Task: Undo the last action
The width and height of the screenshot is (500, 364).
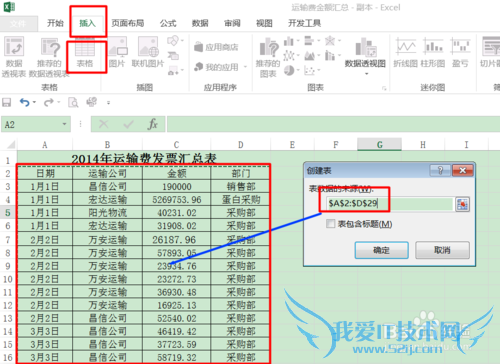Action: [x=25, y=102]
